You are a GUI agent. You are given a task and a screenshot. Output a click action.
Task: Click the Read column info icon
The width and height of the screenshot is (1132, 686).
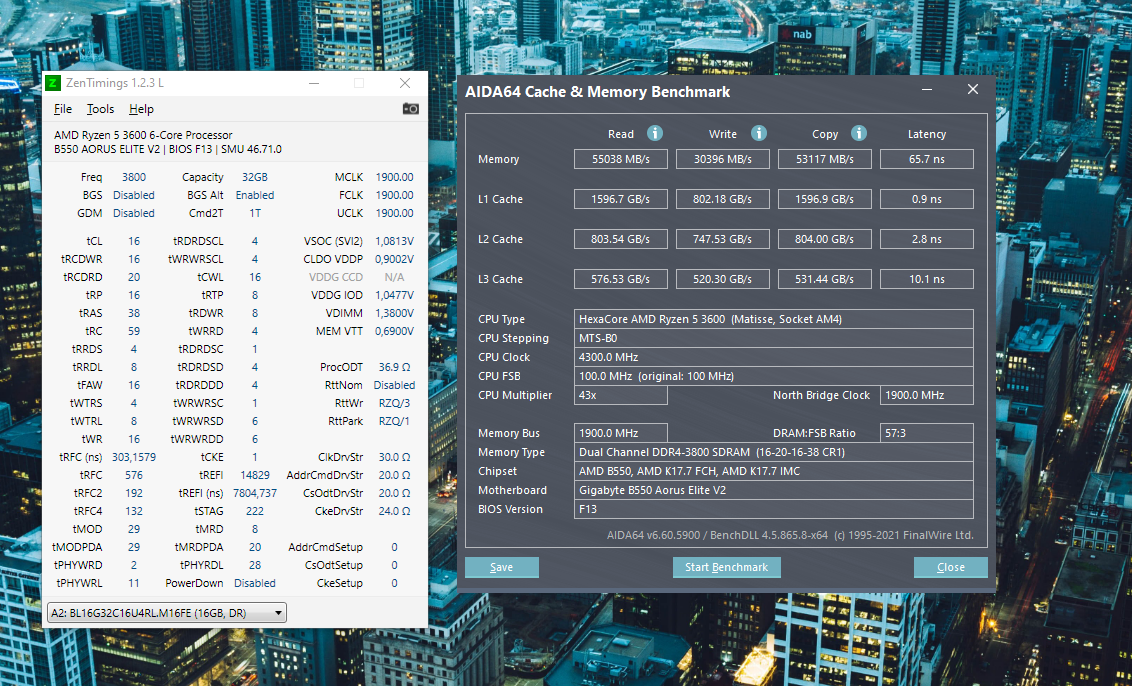(655, 133)
